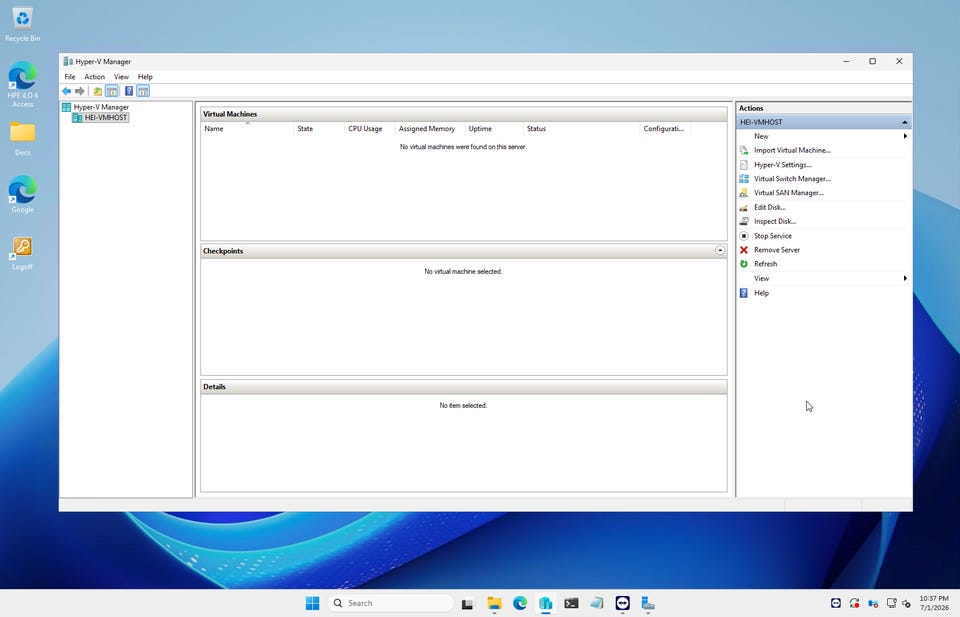This screenshot has width=960, height=617.
Task: Sort virtual machines by the Name column
Action: (x=247, y=129)
